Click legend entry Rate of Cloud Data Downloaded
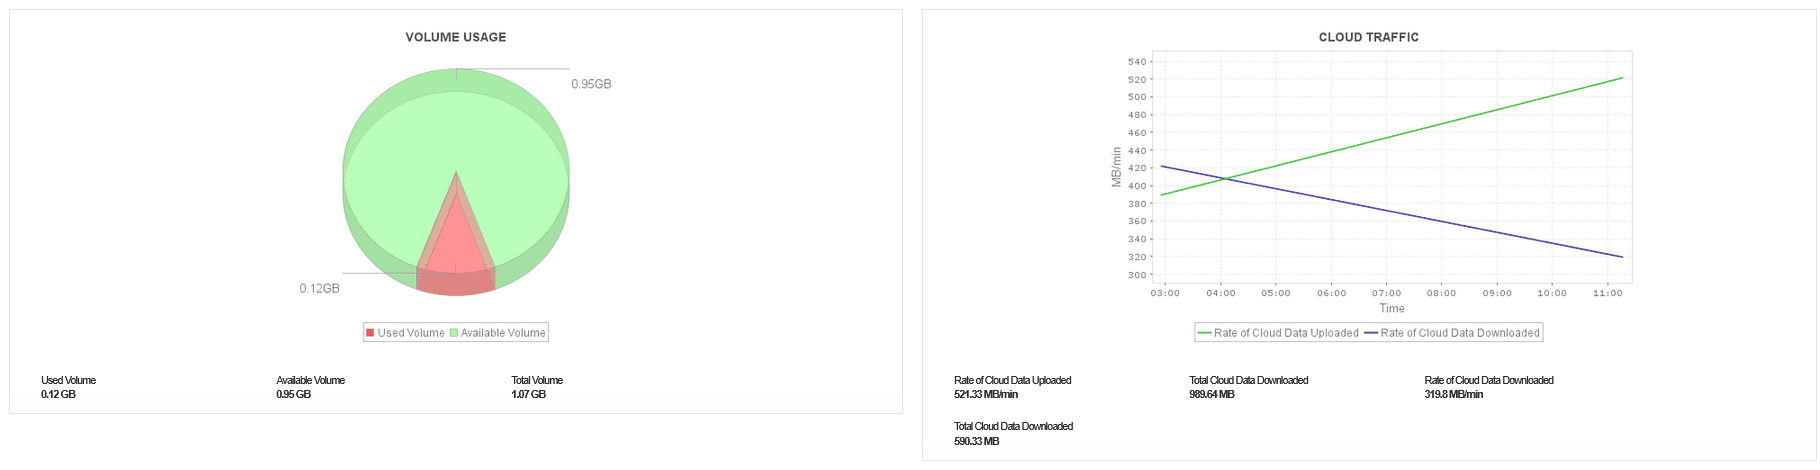Viewport: 1820px width, 470px height. coord(1460,333)
